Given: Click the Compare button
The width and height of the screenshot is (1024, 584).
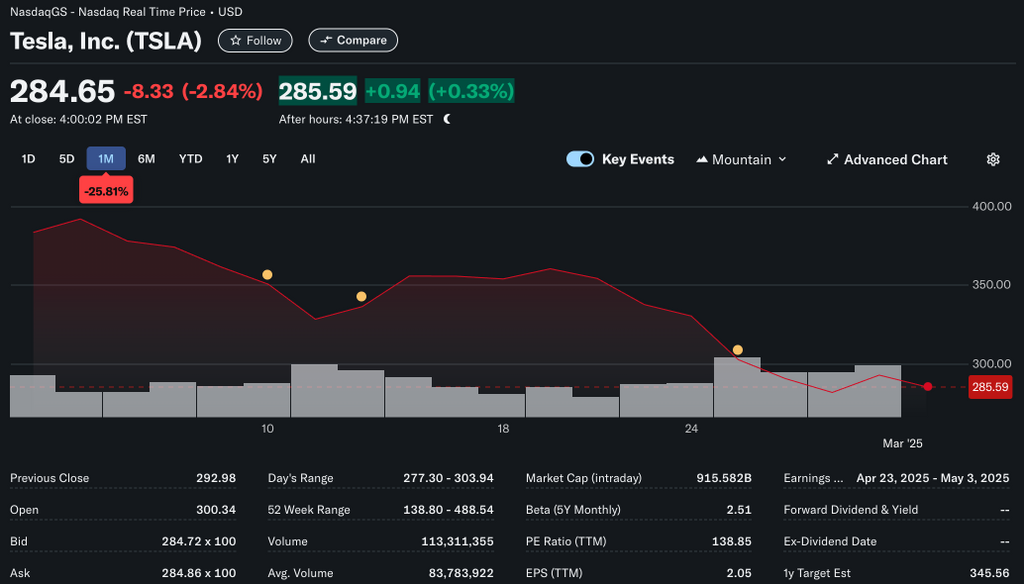Looking at the screenshot, I should pos(353,41).
